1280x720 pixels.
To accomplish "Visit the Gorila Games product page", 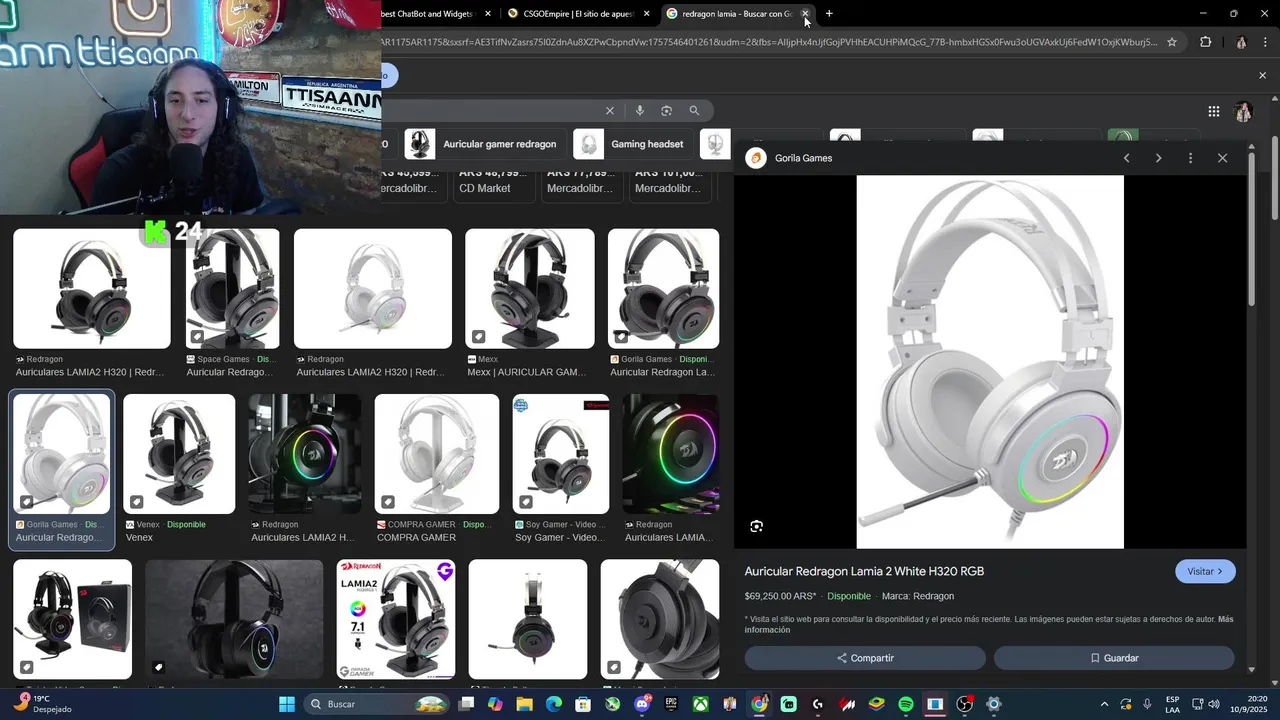I will (1205, 571).
